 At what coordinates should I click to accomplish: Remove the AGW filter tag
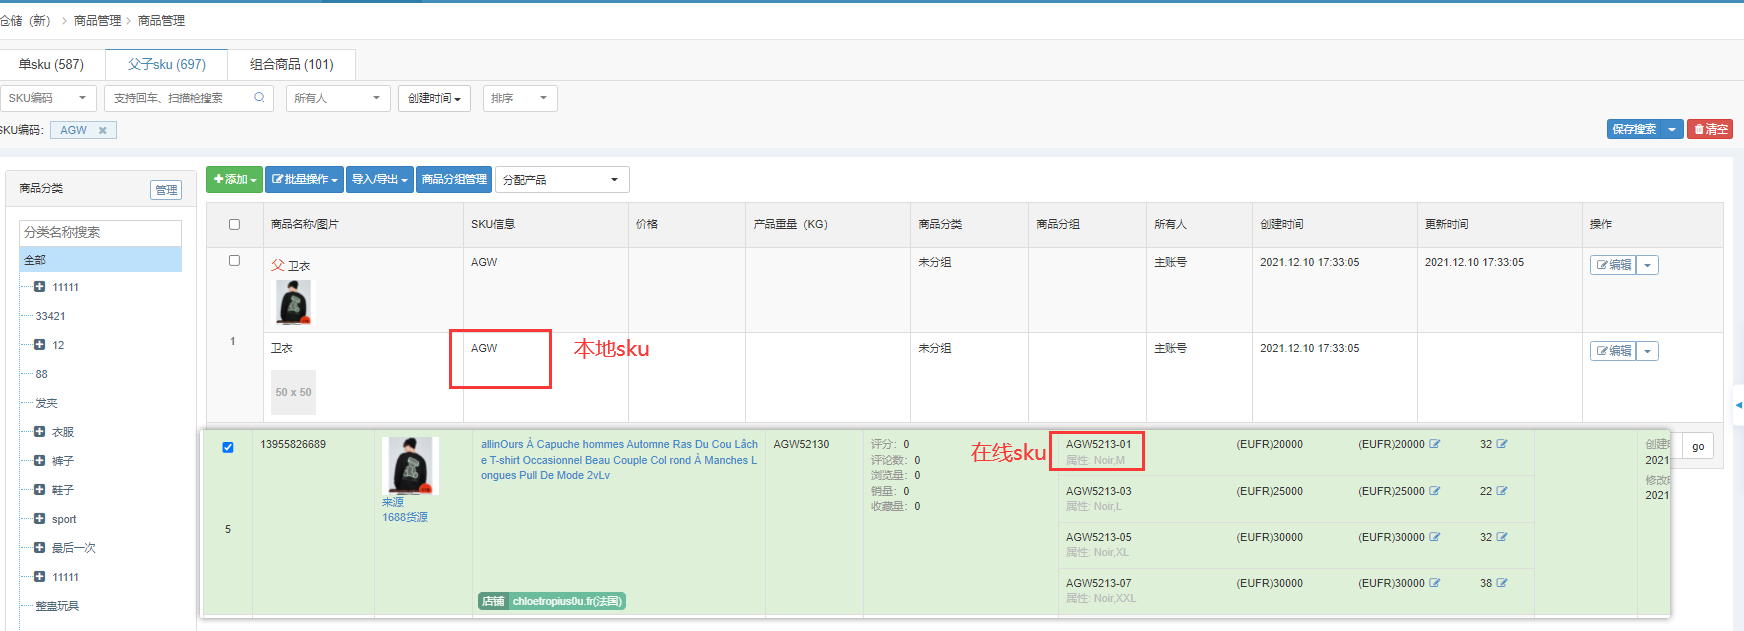point(102,130)
